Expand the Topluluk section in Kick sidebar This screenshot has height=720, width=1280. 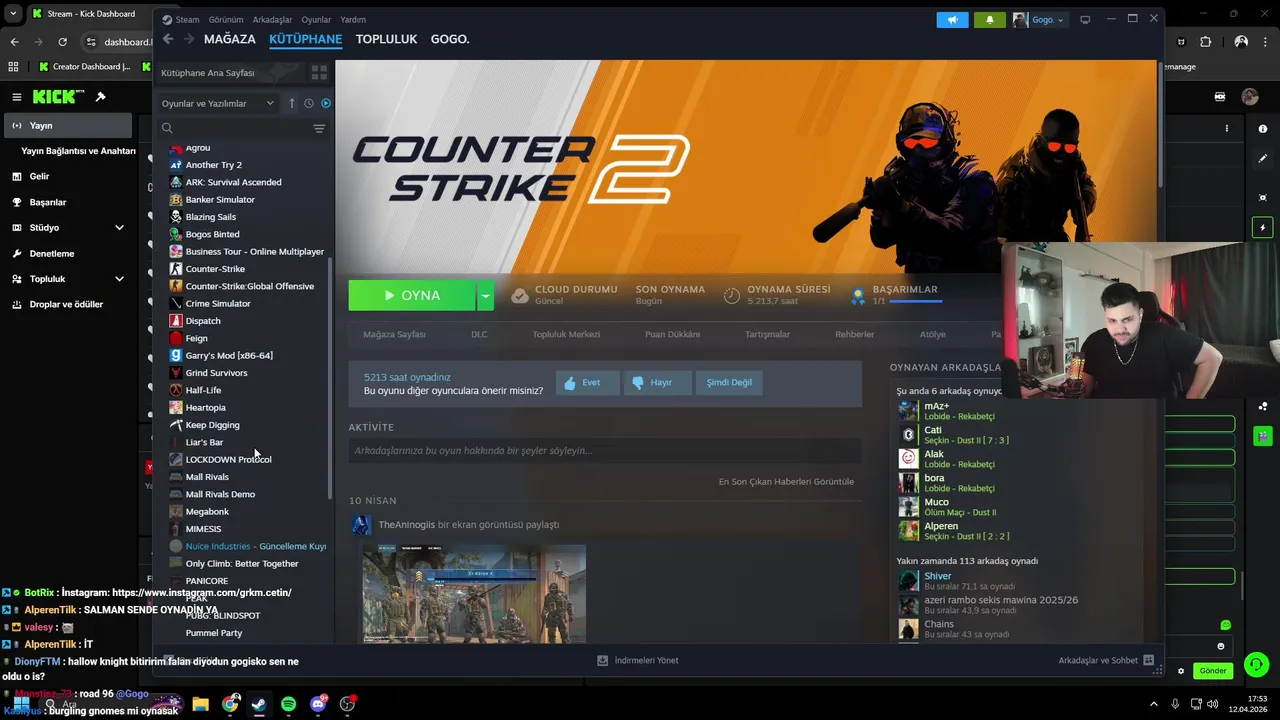(x=119, y=279)
